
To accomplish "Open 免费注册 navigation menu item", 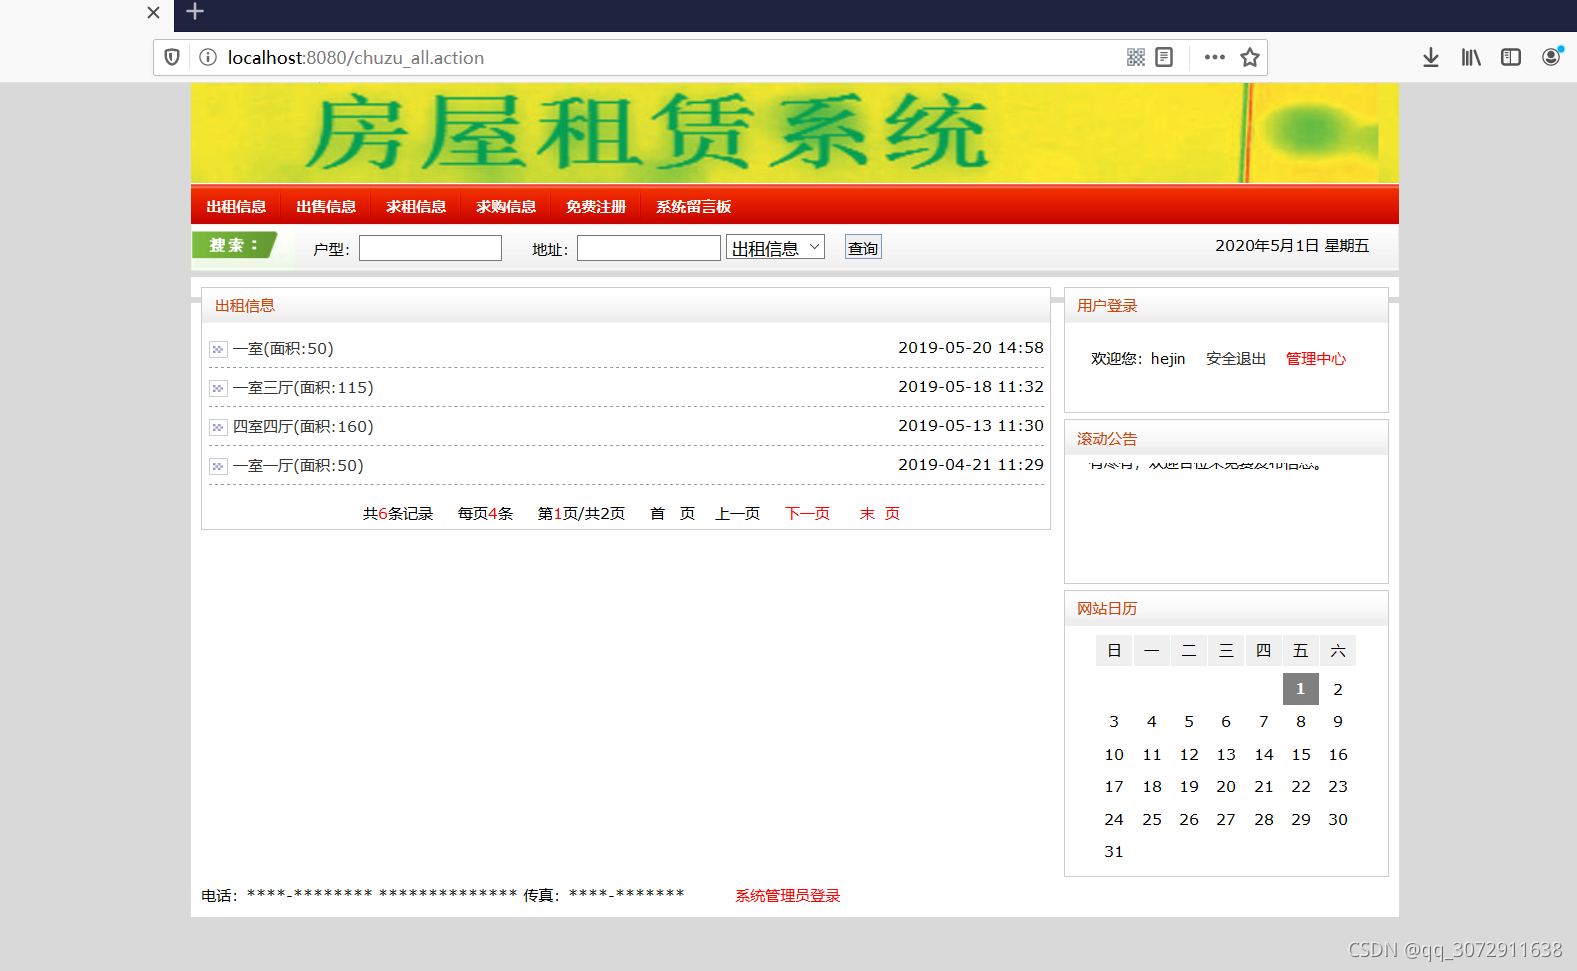I will point(596,206).
